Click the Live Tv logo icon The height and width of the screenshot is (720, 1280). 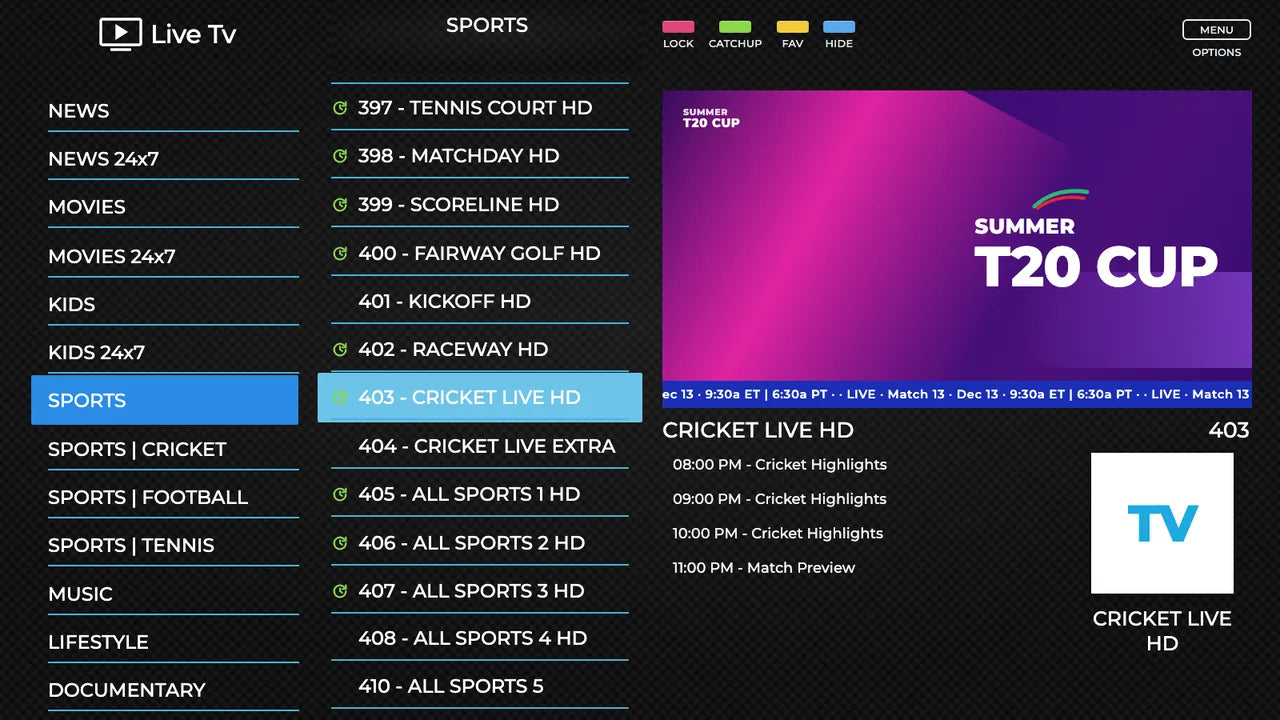coord(120,34)
